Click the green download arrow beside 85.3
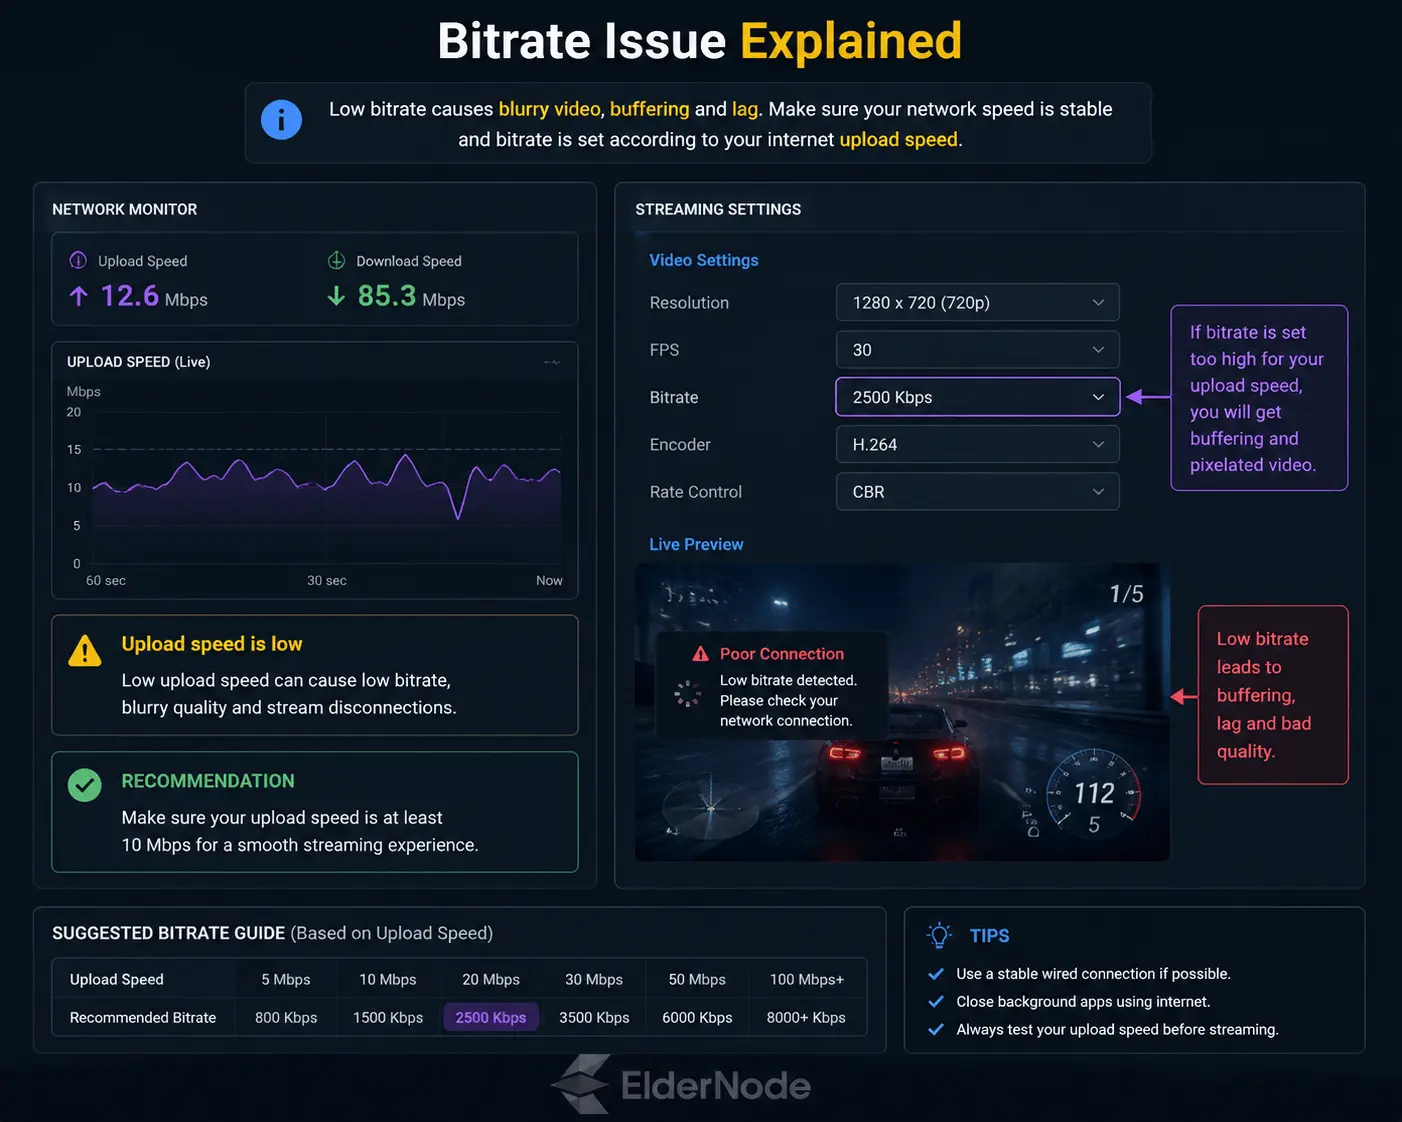Image resolution: width=1402 pixels, height=1122 pixels. [x=337, y=296]
